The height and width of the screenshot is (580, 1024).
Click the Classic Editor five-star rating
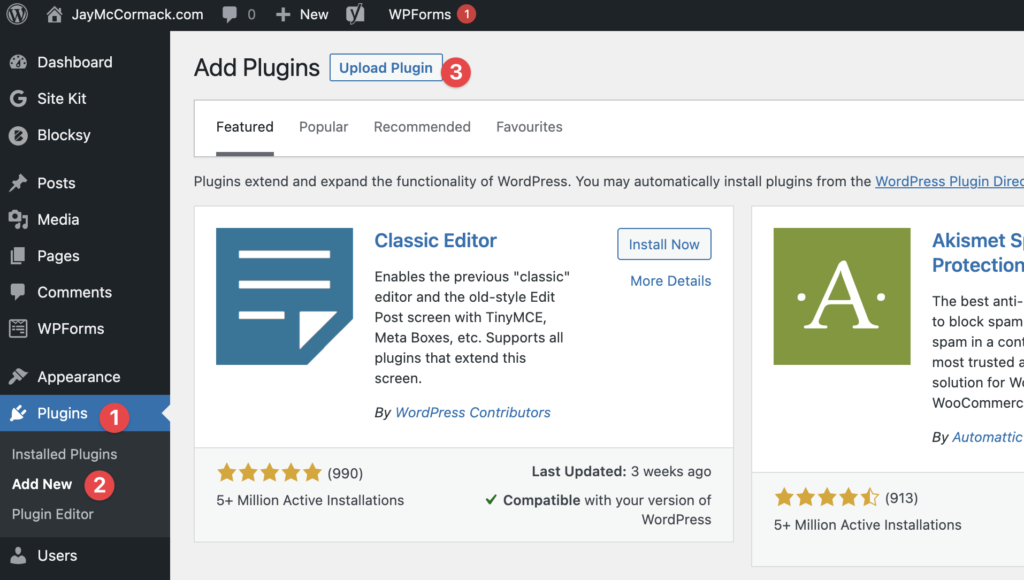click(x=270, y=472)
